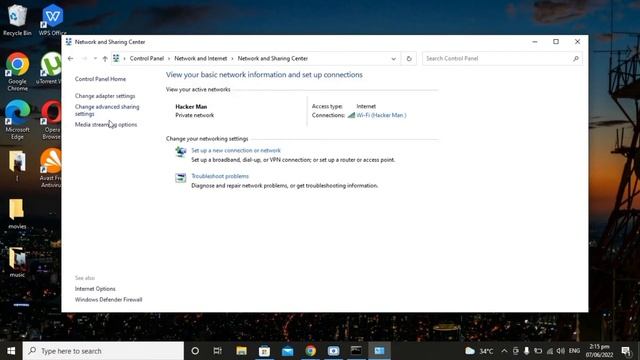Open the clock showing 2:15 pm
Viewport: 640px width, 360px height.
tap(599, 351)
